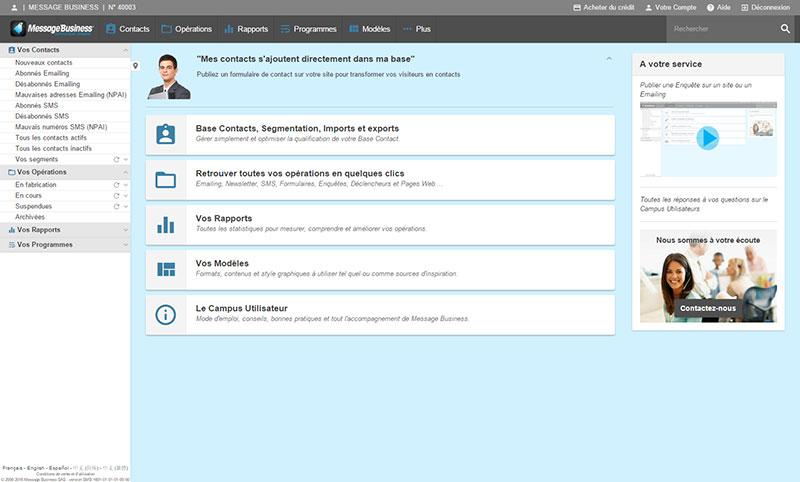This screenshot has width=800, height=482.
Task: Open Base Contacts, Segmentation card title
Action: pyautogui.click(x=297, y=129)
